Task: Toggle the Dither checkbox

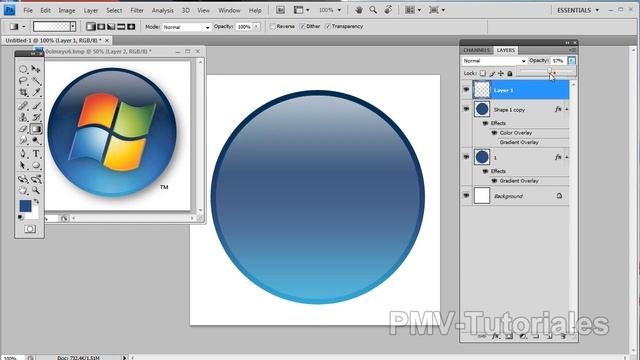Action: click(x=302, y=27)
